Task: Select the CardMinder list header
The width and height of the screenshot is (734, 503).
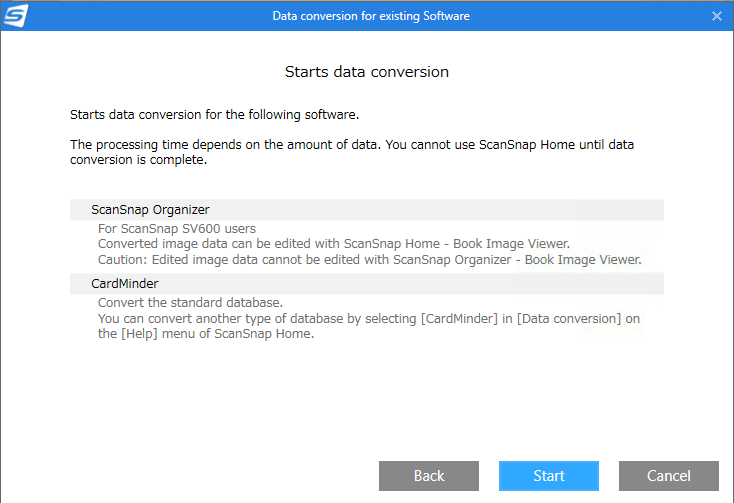Action: (x=125, y=284)
